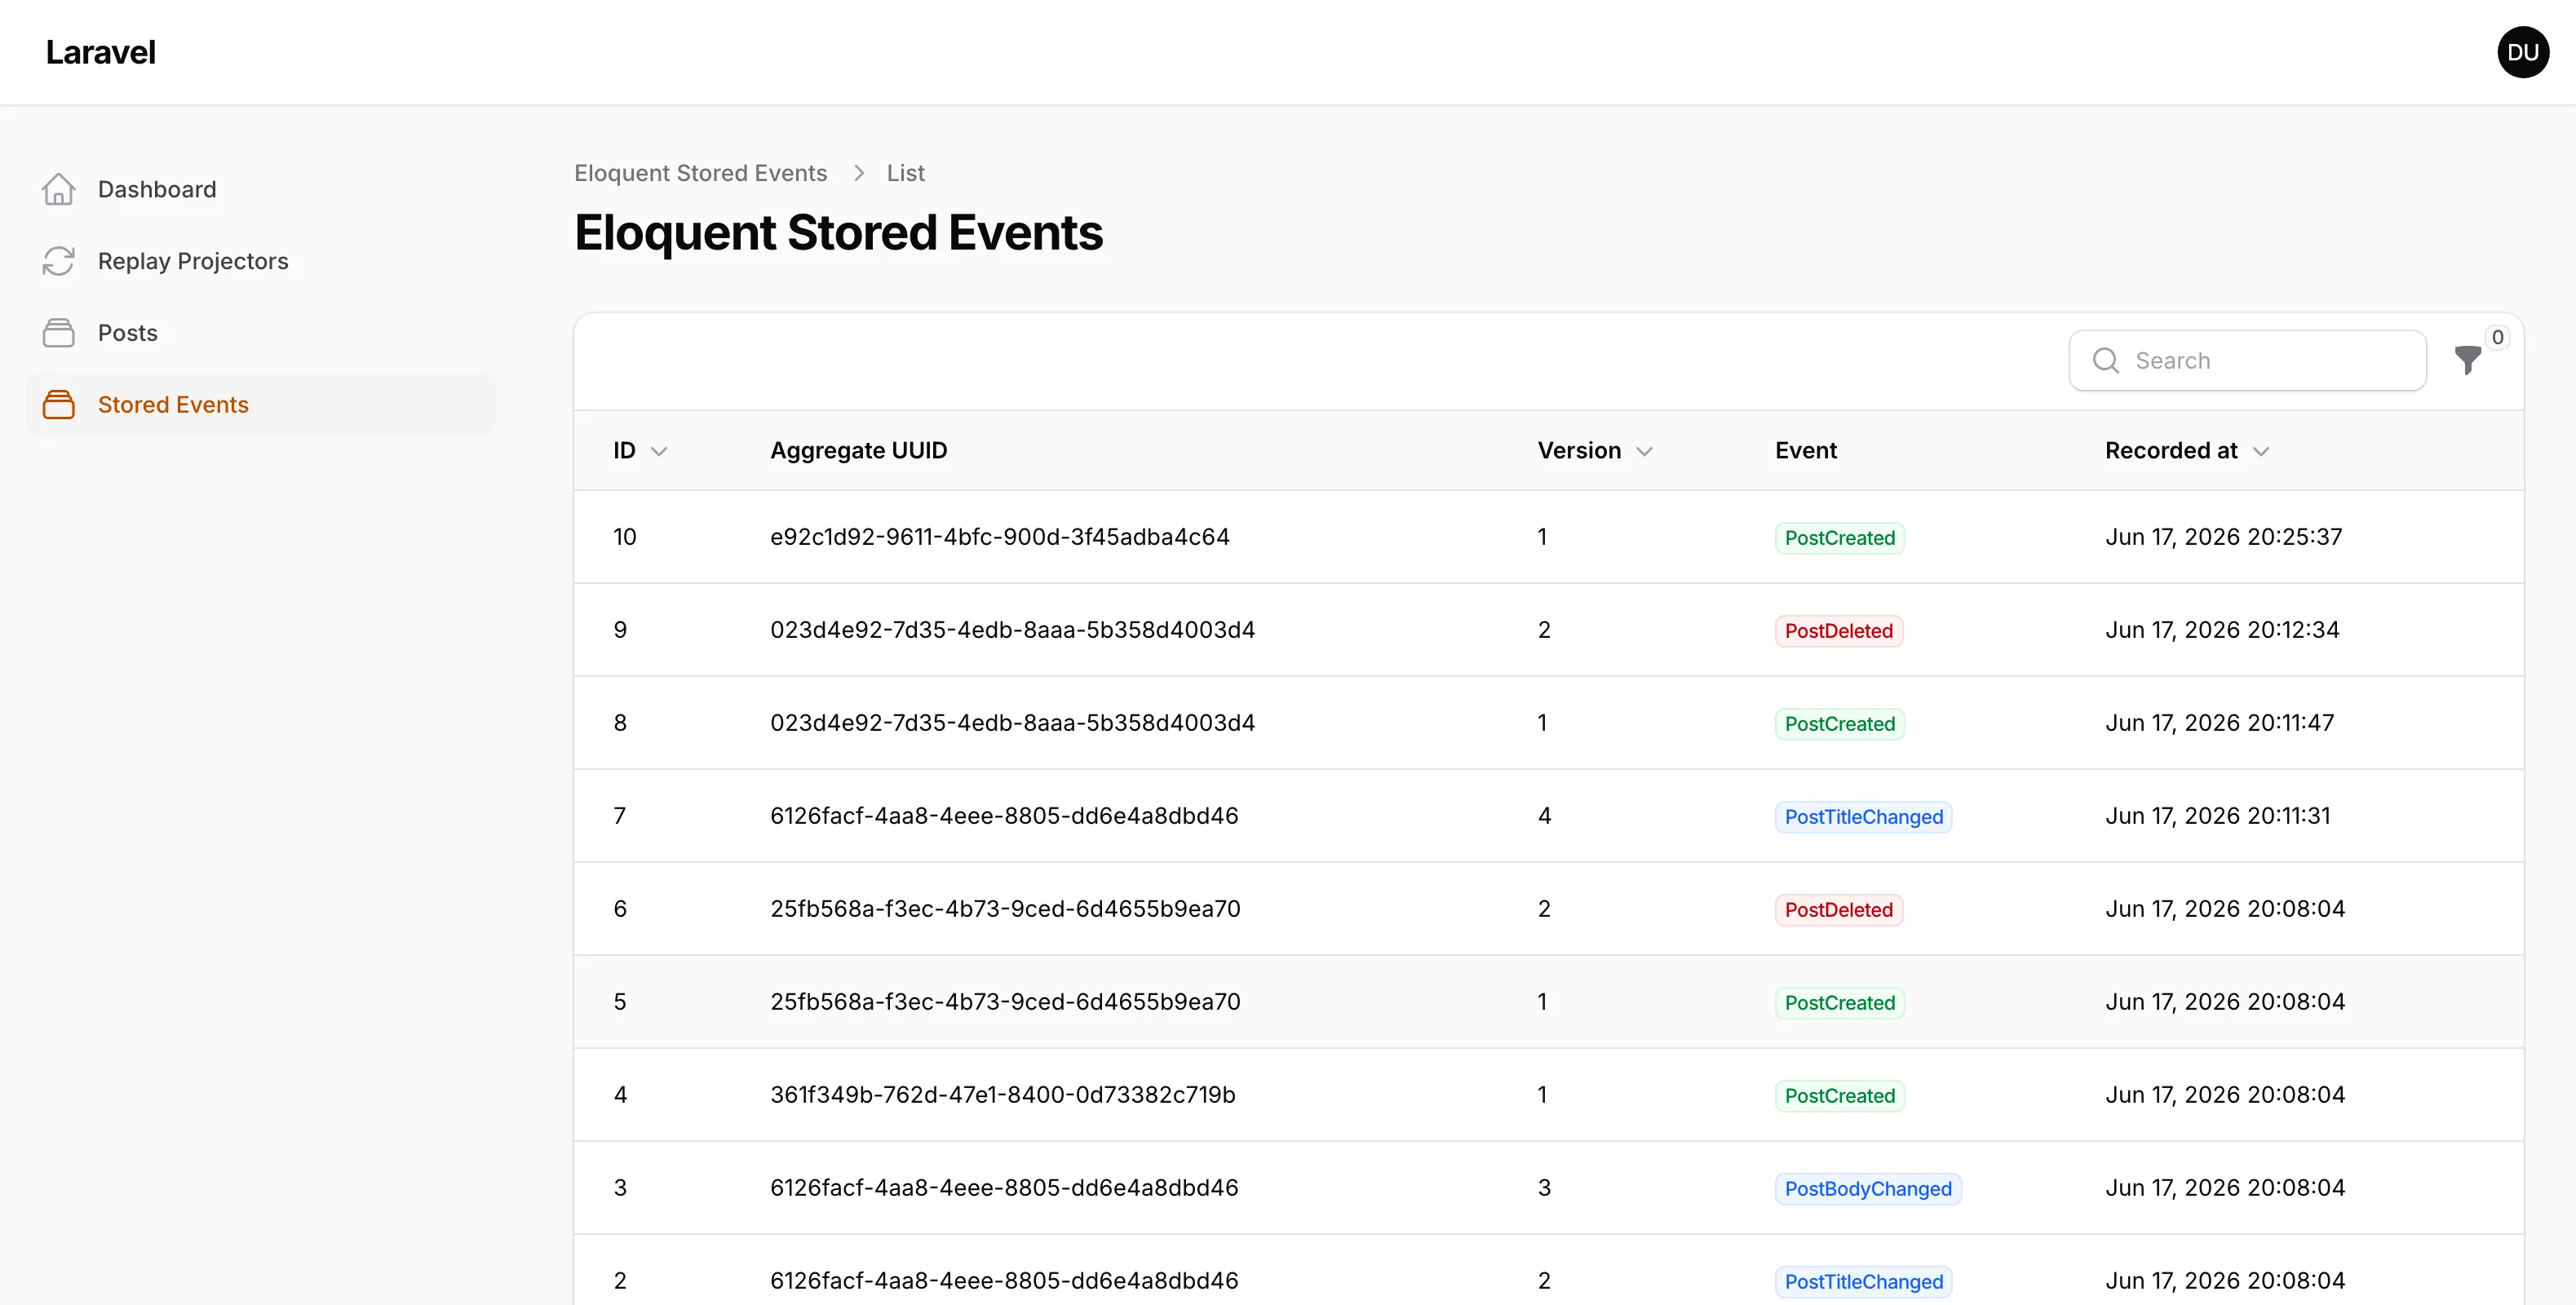The image size is (2576, 1305).
Task: Click the Aggregate UUID column header
Action: point(858,451)
